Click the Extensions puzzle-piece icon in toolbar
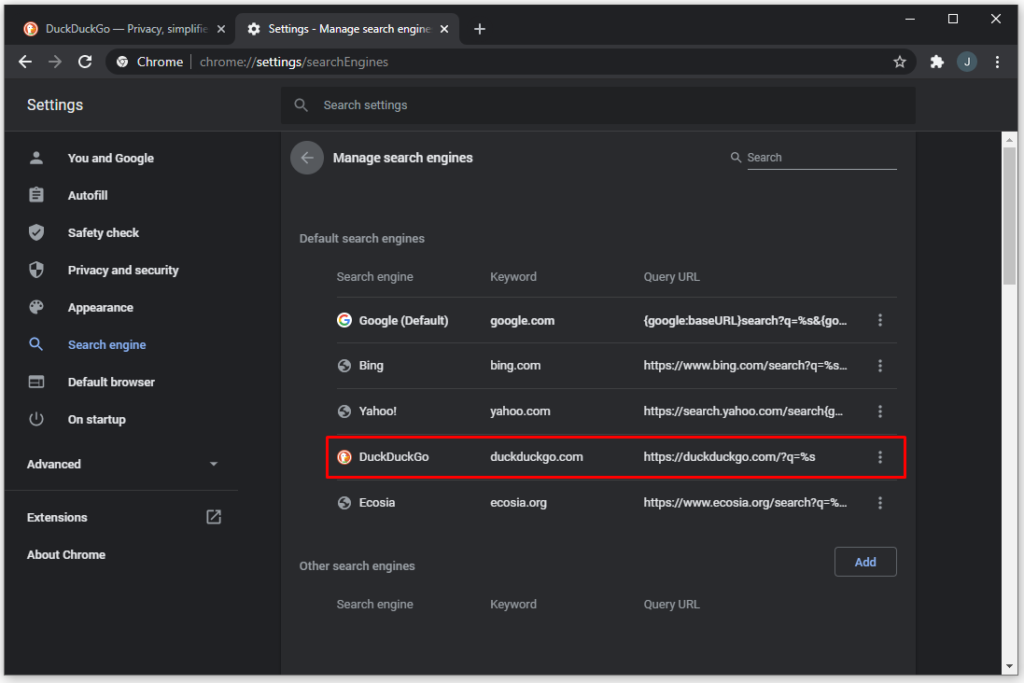The image size is (1024, 683). pyautogui.click(x=936, y=61)
